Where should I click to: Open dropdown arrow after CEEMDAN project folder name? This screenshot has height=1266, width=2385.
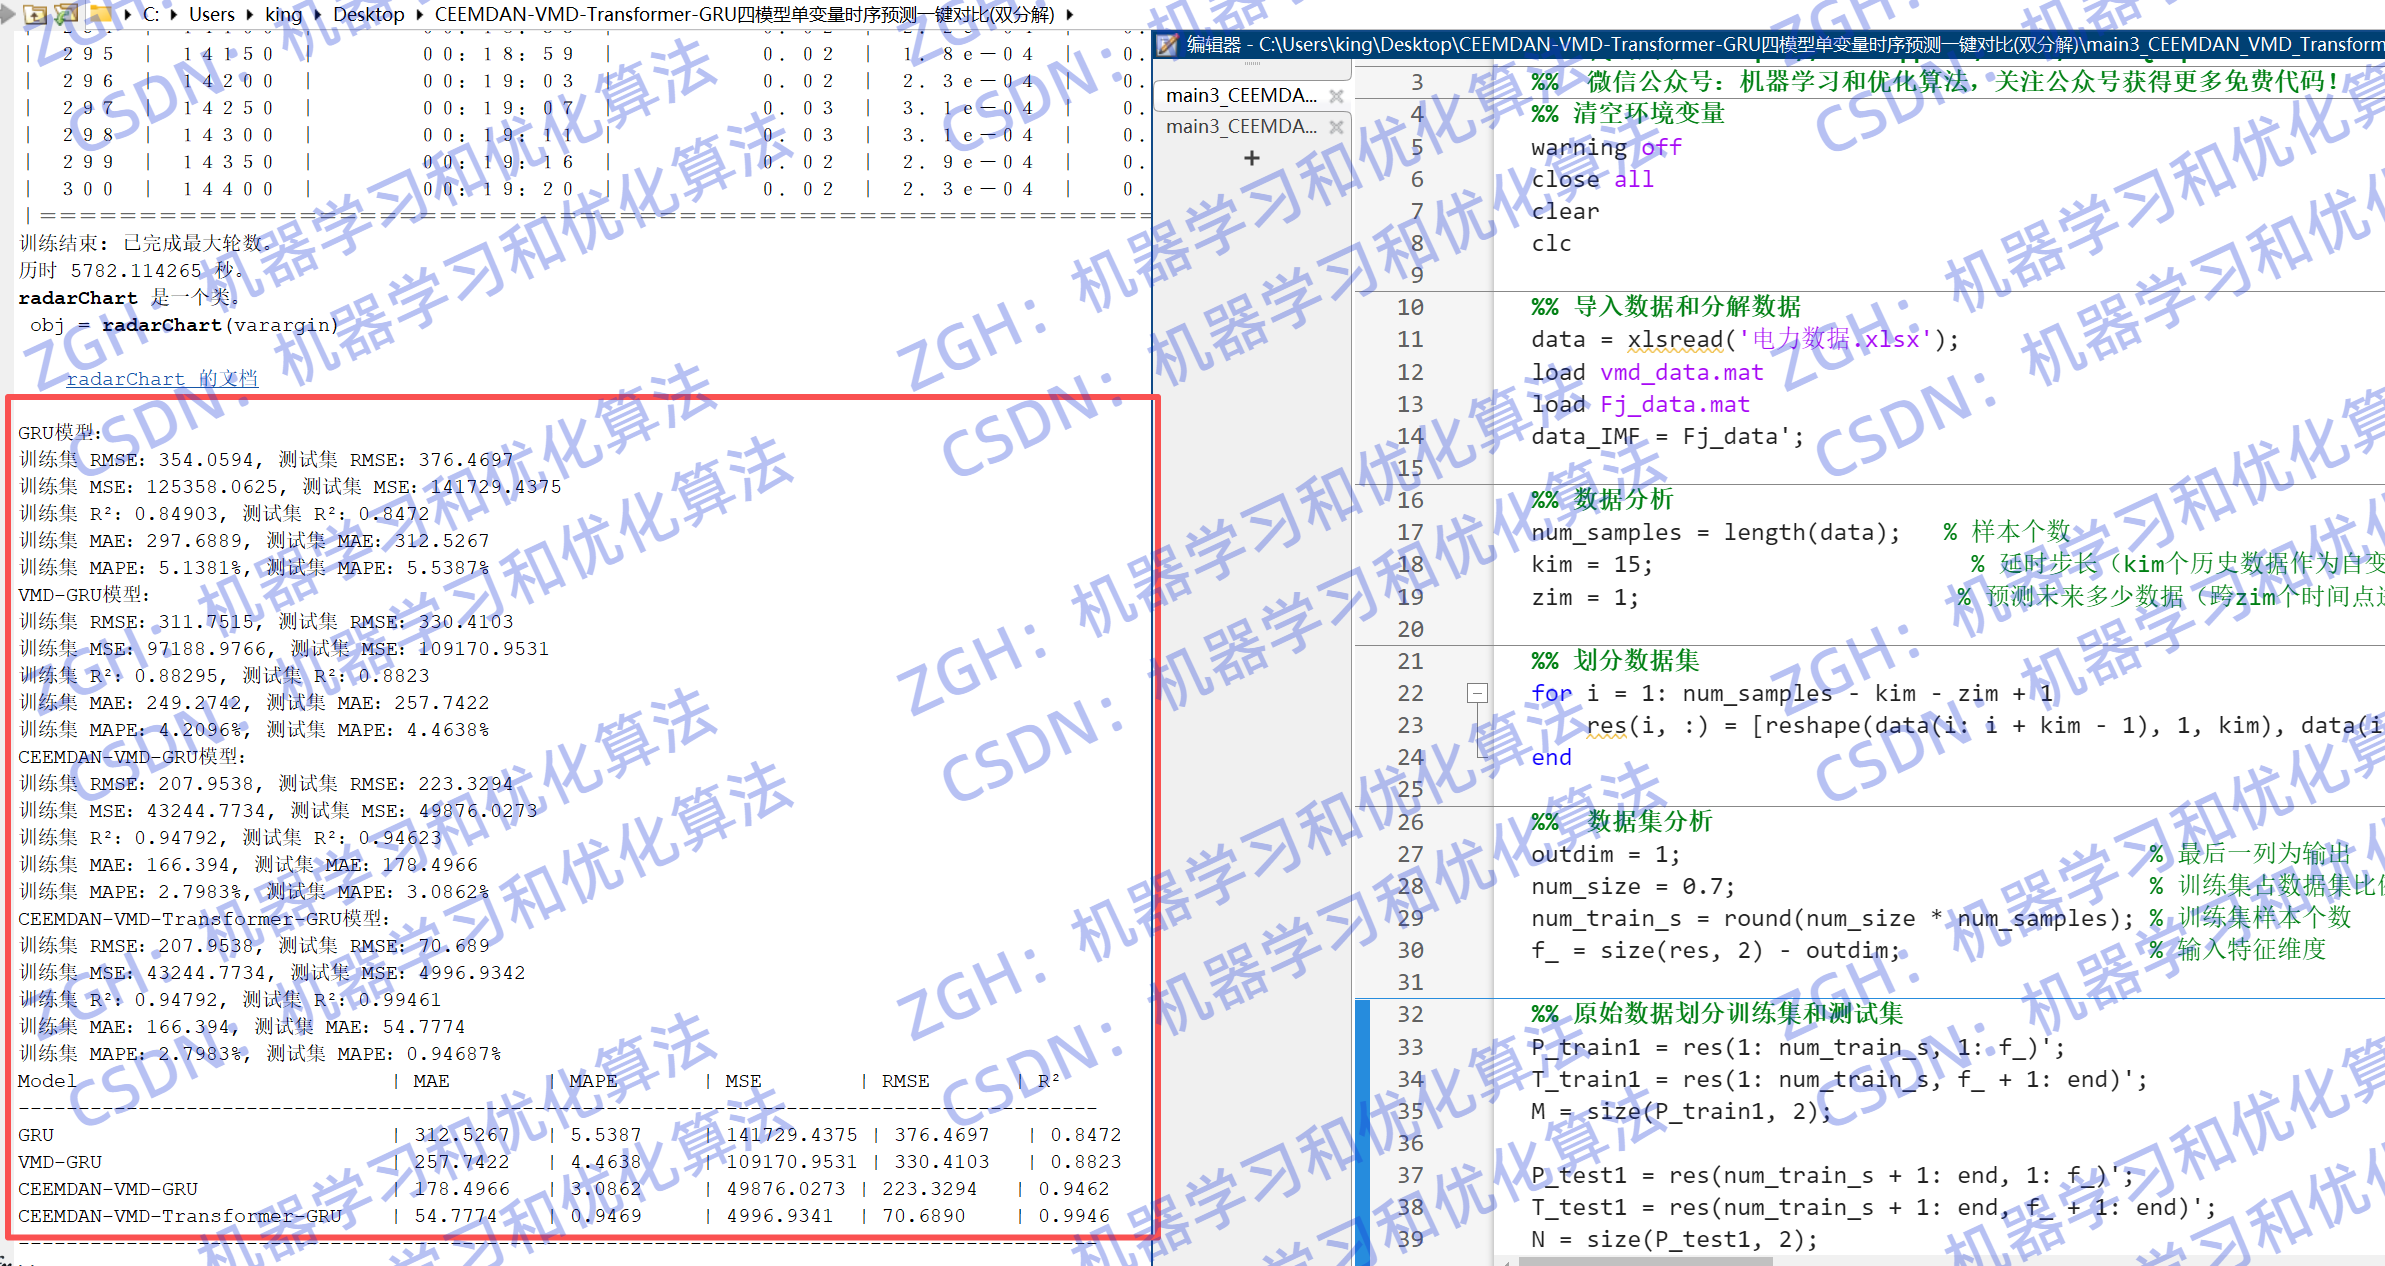[x=1070, y=14]
